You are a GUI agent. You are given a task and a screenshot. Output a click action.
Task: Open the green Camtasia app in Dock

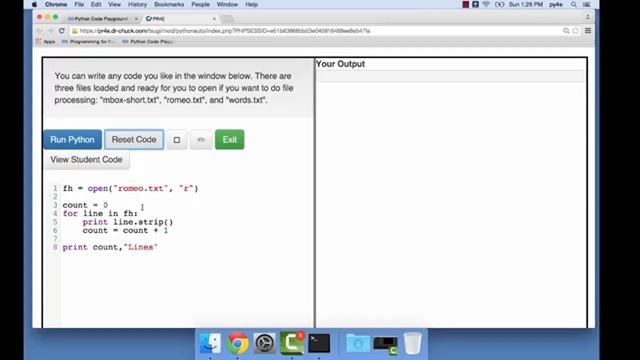(x=292, y=343)
